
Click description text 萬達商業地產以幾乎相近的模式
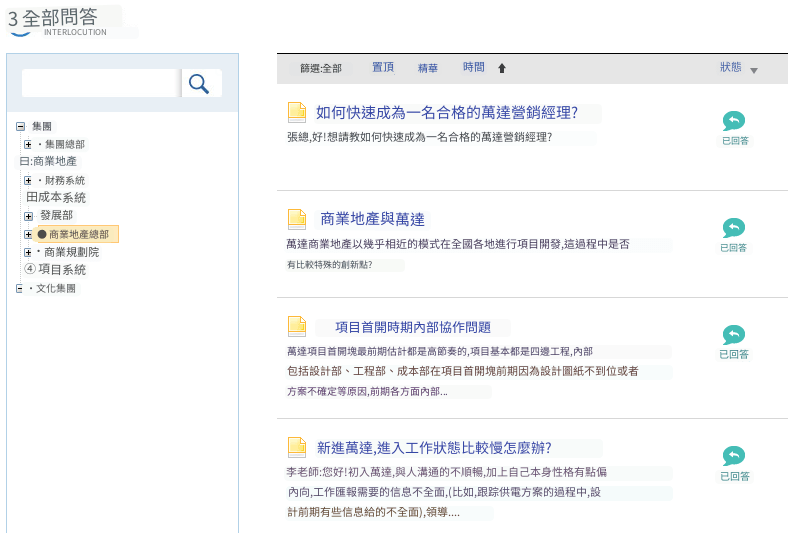click(x=458, y=244)
